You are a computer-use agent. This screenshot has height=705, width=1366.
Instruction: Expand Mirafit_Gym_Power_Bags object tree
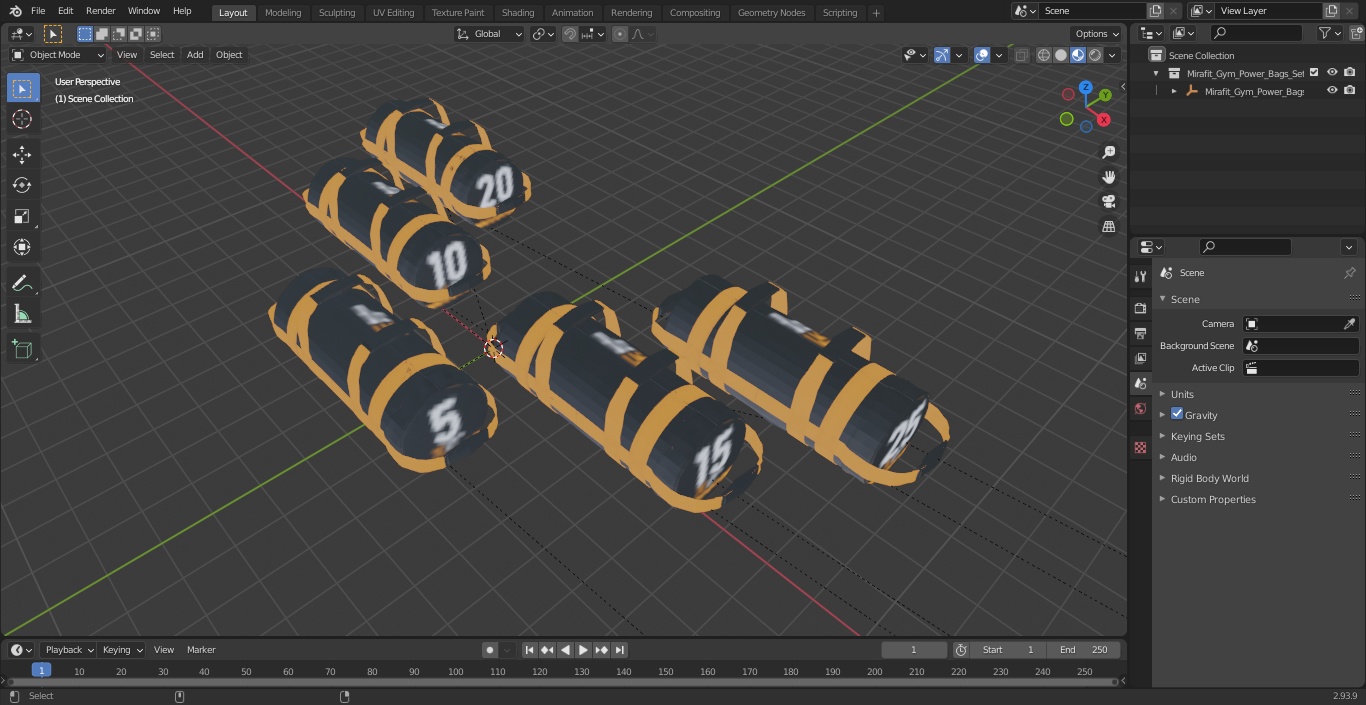point(1174,91)
